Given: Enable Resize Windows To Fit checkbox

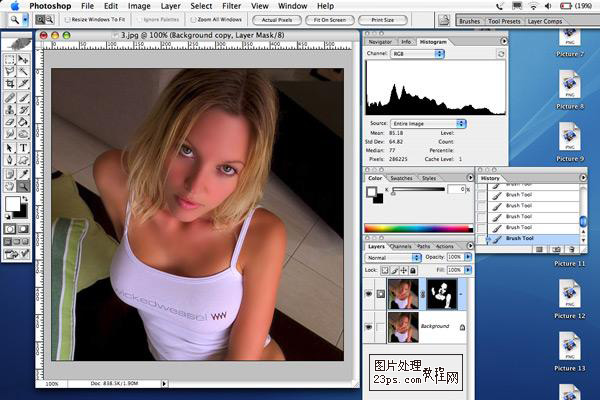Looking at the screenshot, I should tap(67, 20).
